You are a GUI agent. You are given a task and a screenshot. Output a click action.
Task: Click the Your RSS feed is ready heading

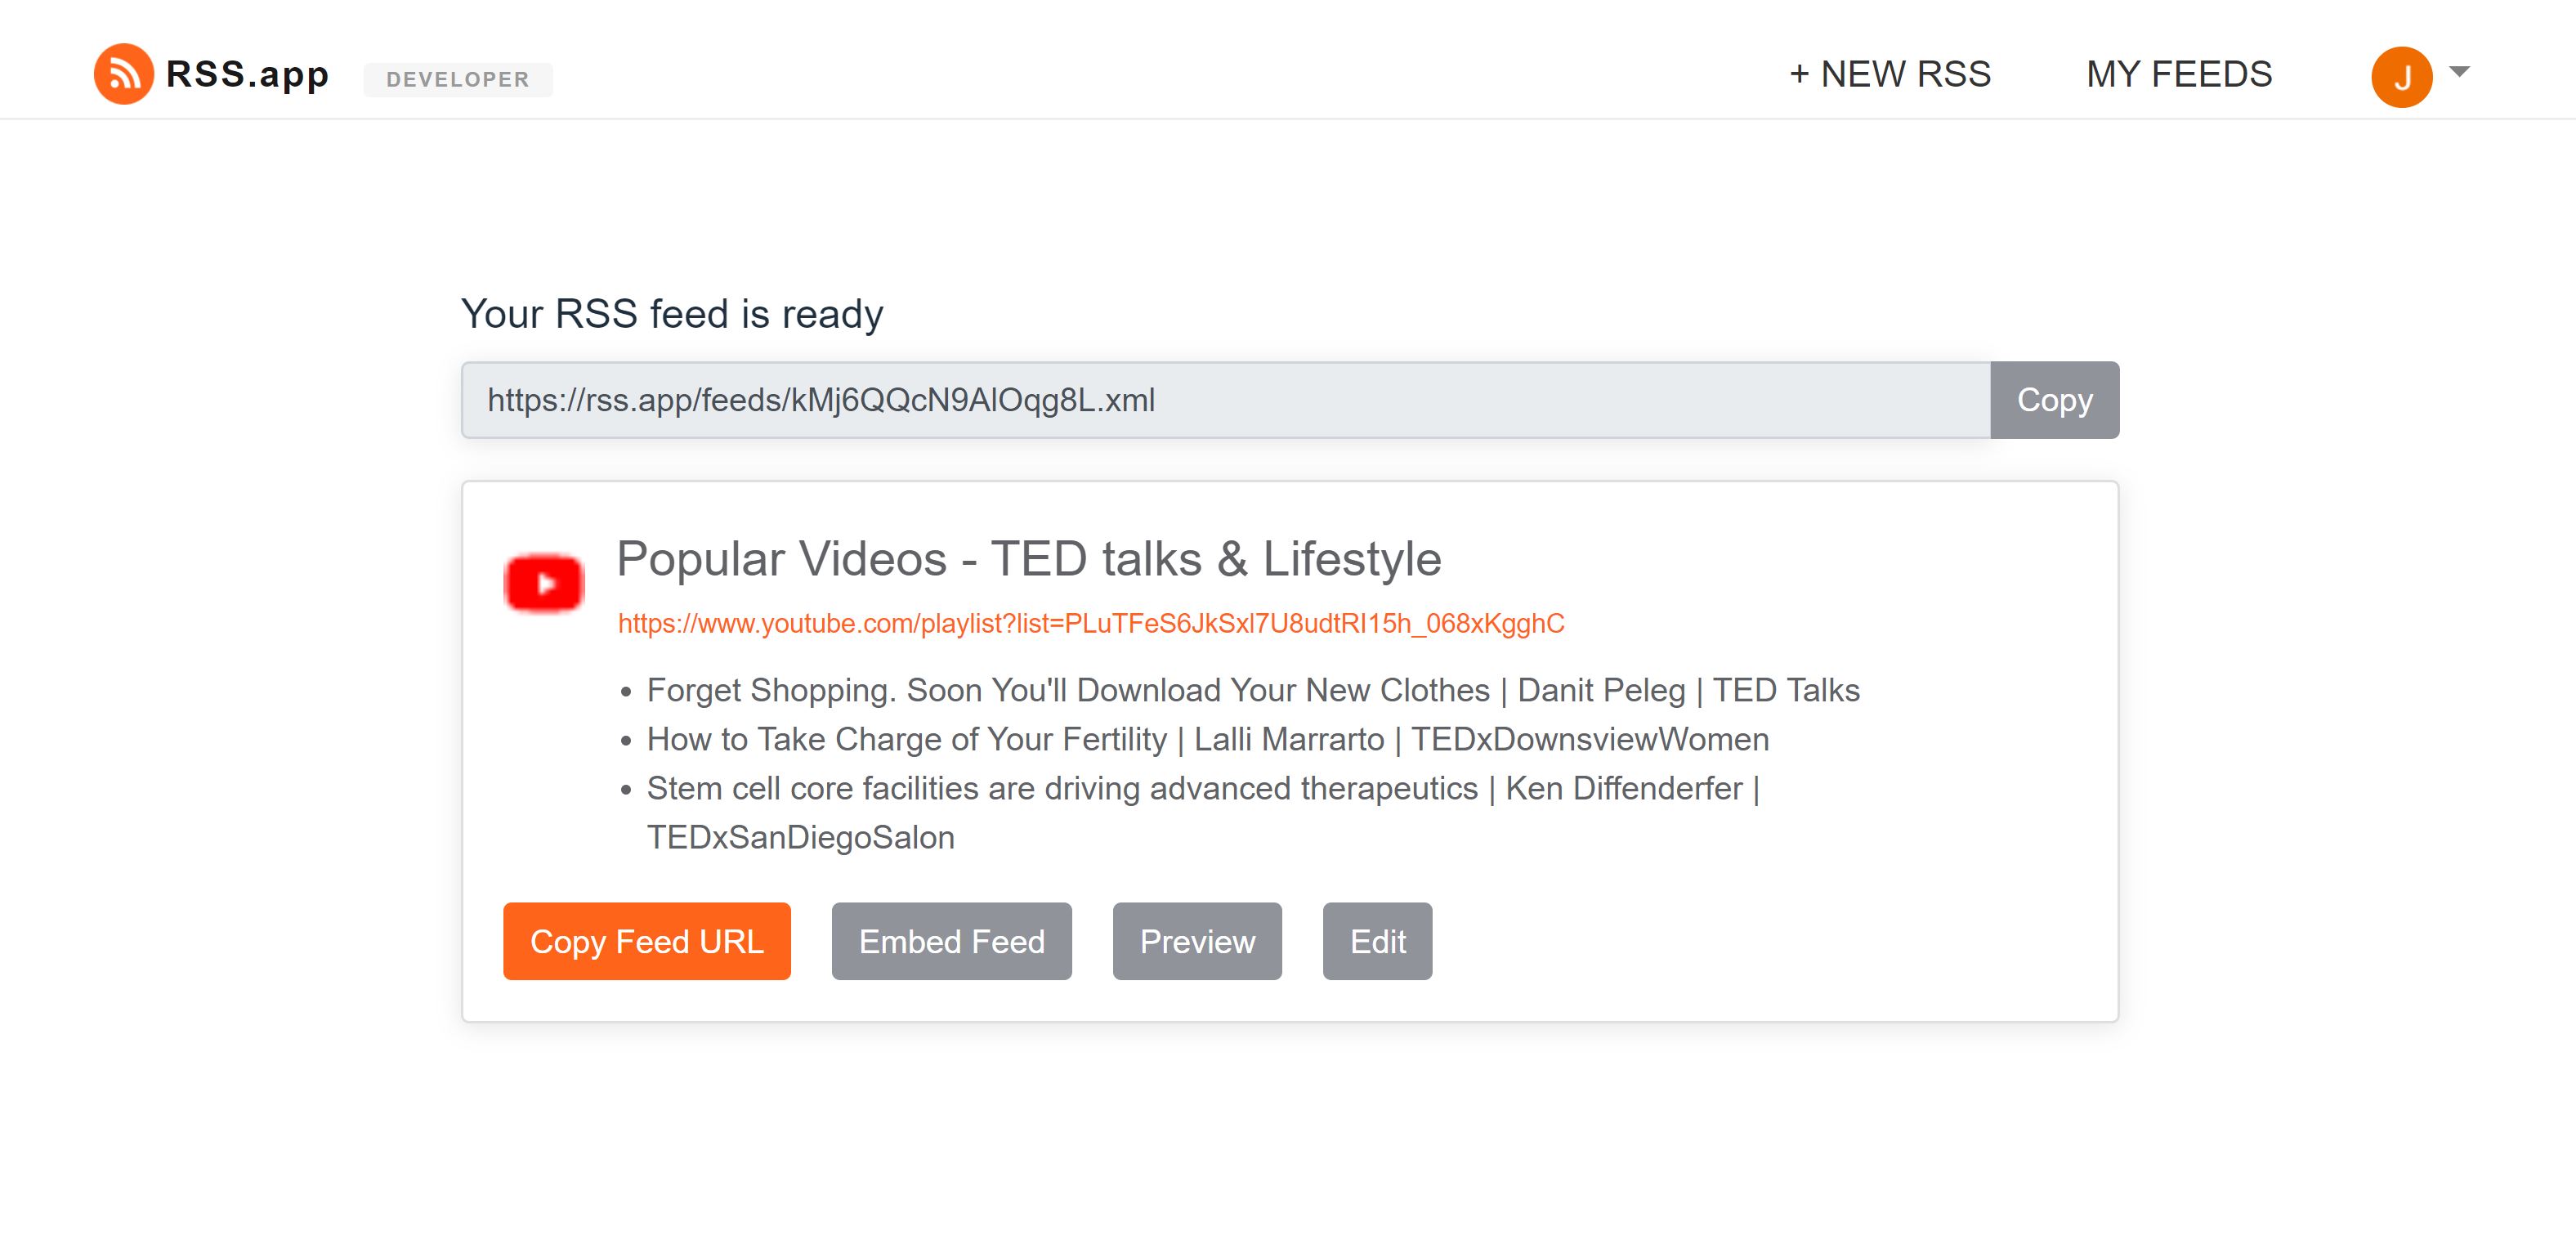(672, 314)
